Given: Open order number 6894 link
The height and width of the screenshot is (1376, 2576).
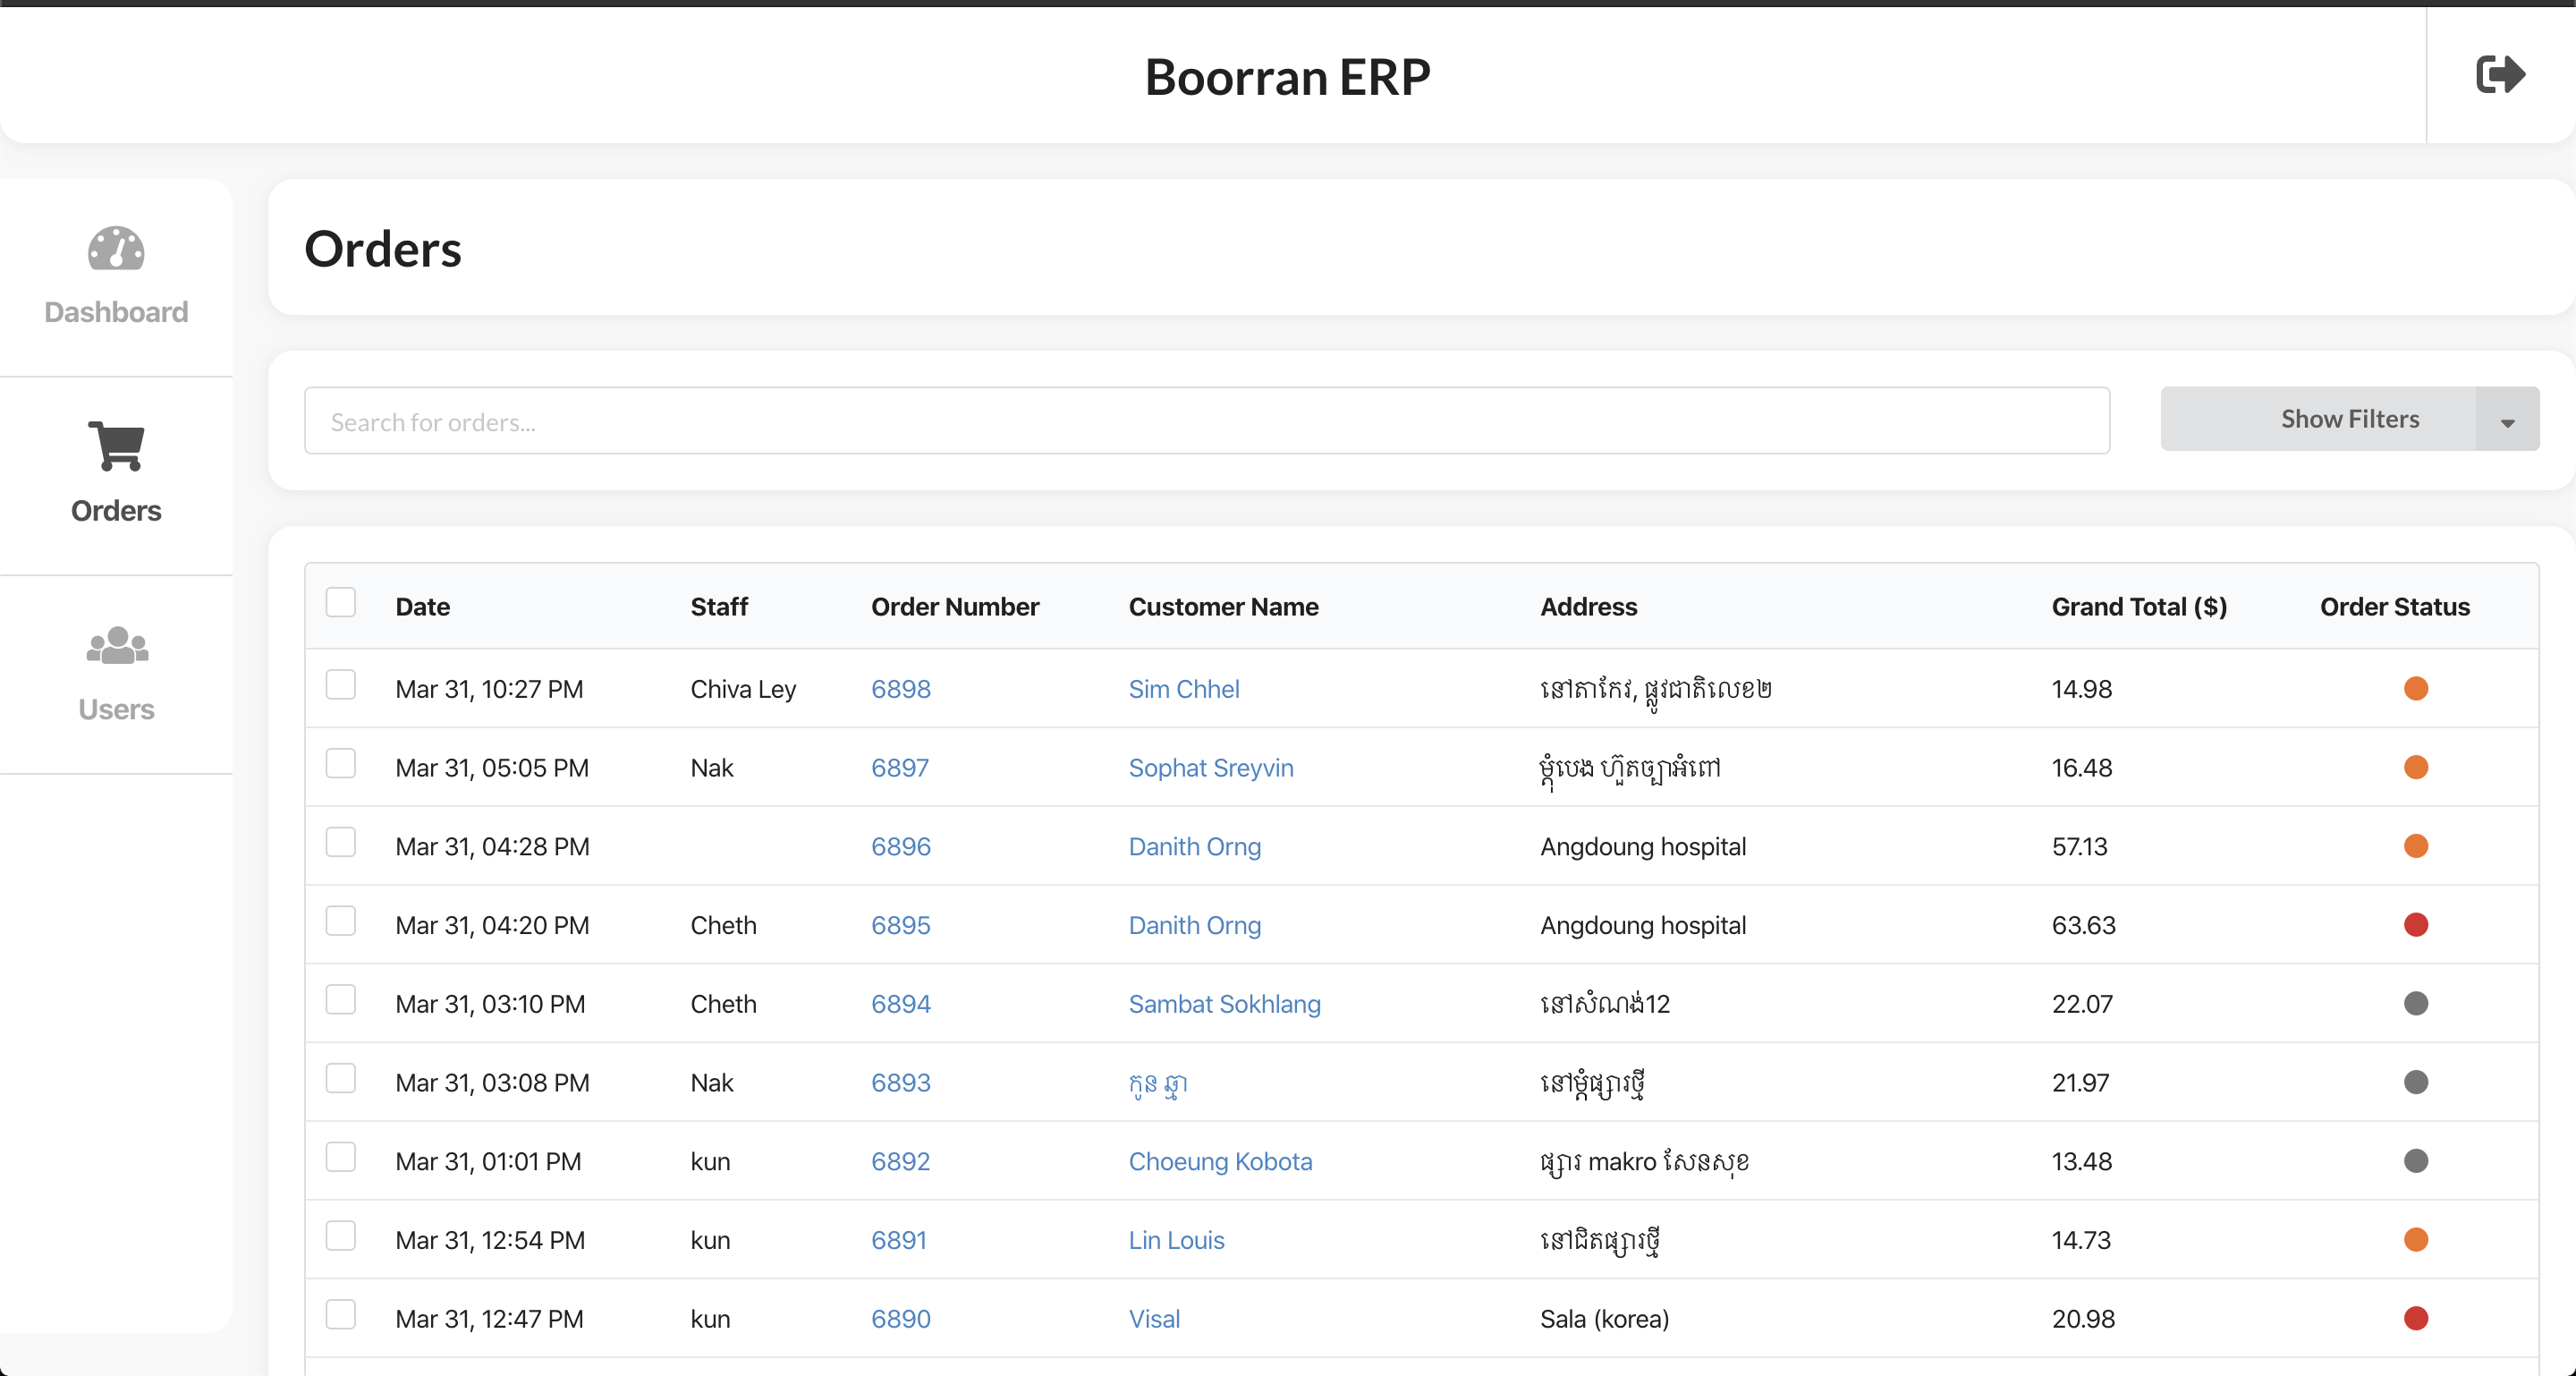Looking at the screenshot, I should pyautogui.click(x=901, y=1004).
